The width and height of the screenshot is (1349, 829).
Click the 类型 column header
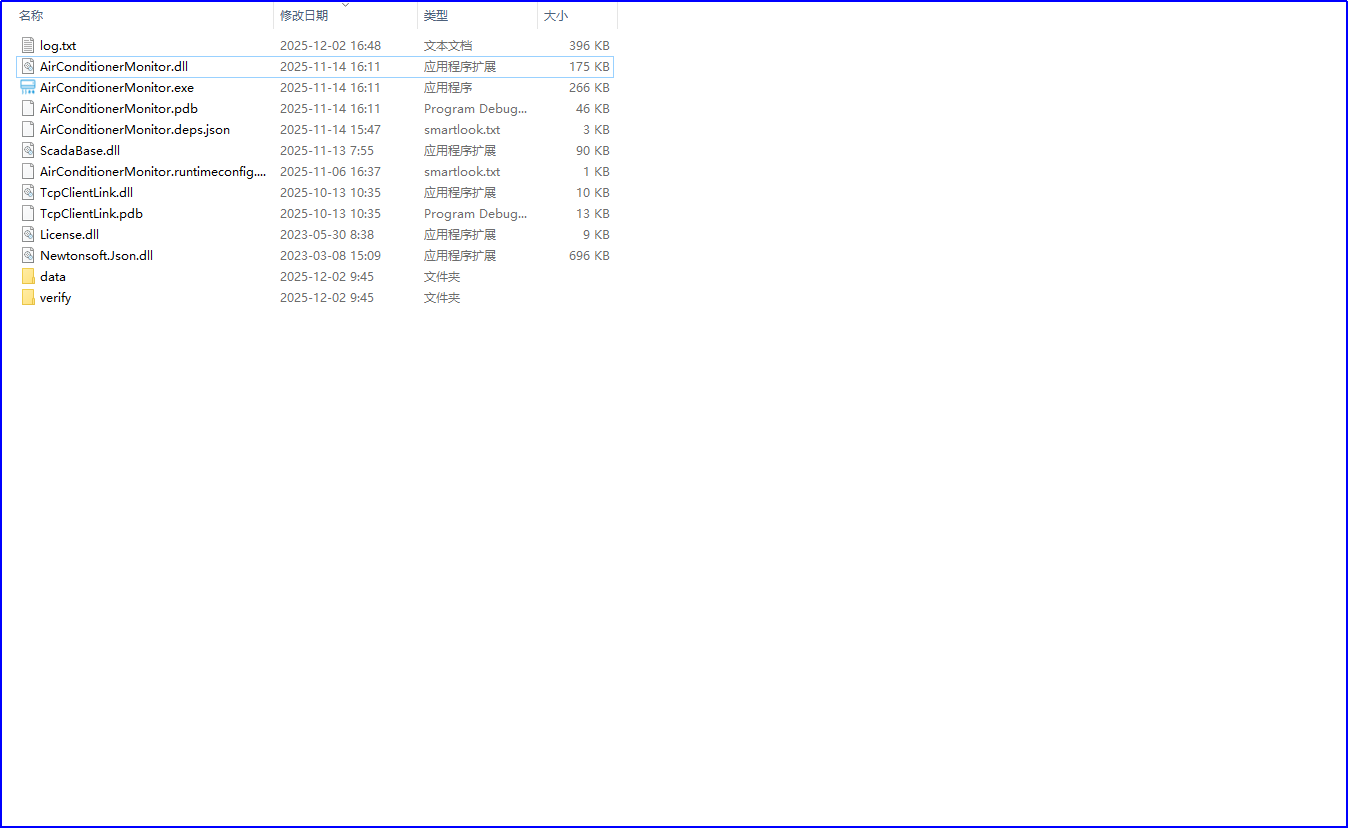pos(433,15)
